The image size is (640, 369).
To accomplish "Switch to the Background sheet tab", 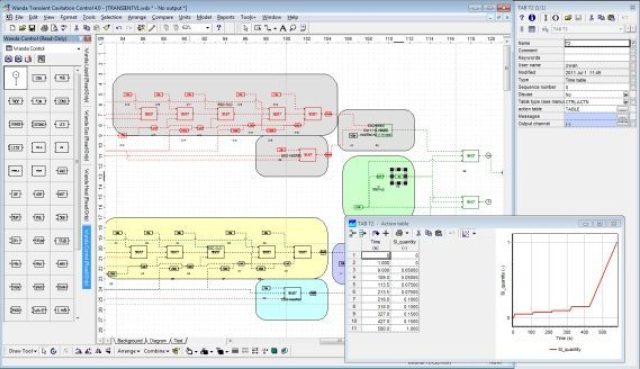I will coord(130,340).
